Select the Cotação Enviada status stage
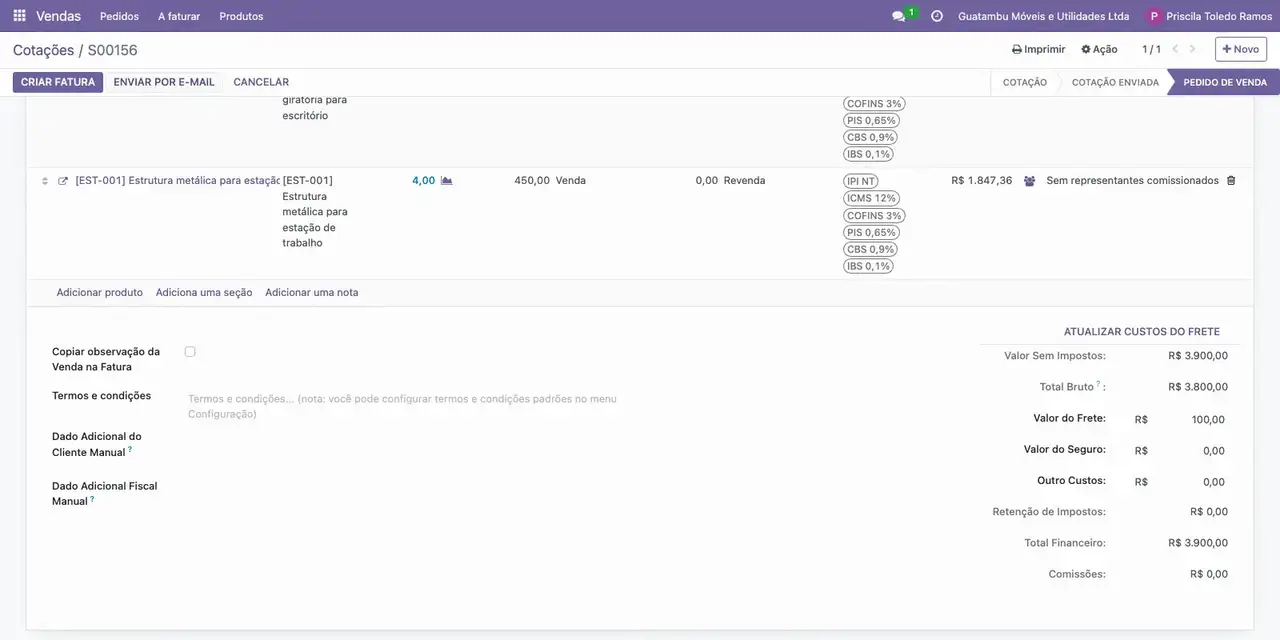The image size is (1280, 640). click(x=1115, y=82)
